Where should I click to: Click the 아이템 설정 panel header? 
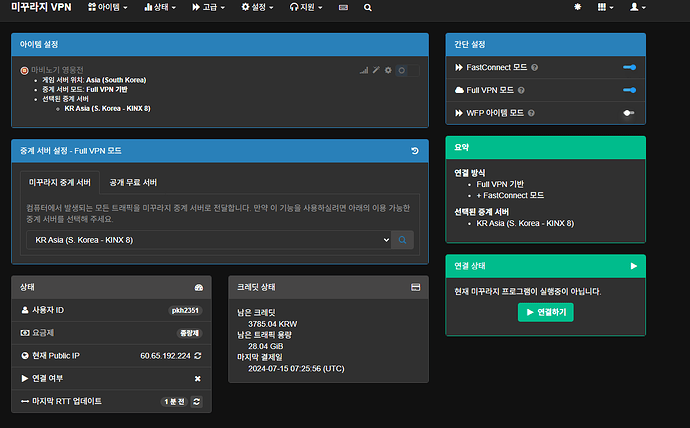click(x=220, y=44)
